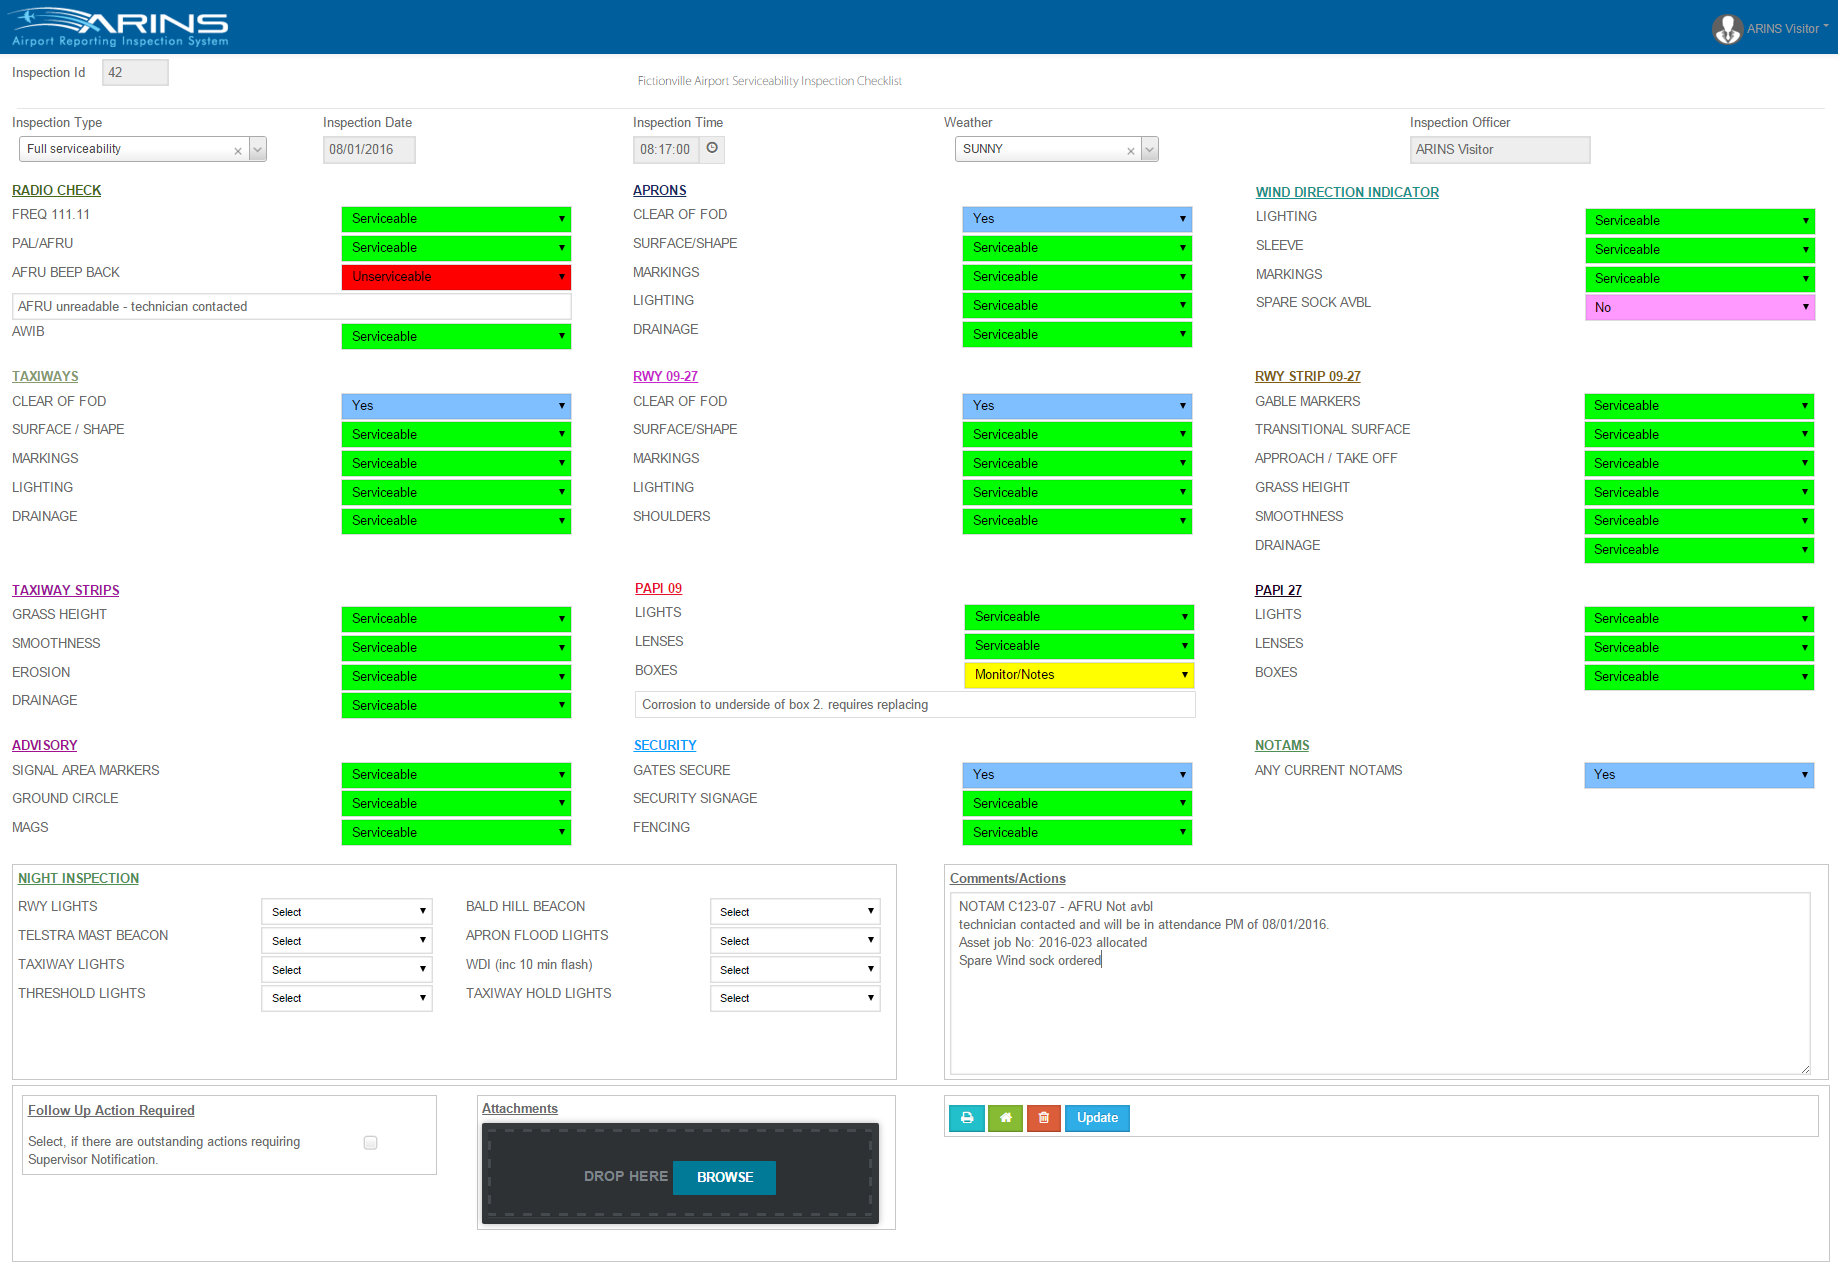Clear the Weather field with its x icon
The height and width of the screenshot is (1266, 1838).
click(1130, 149)
